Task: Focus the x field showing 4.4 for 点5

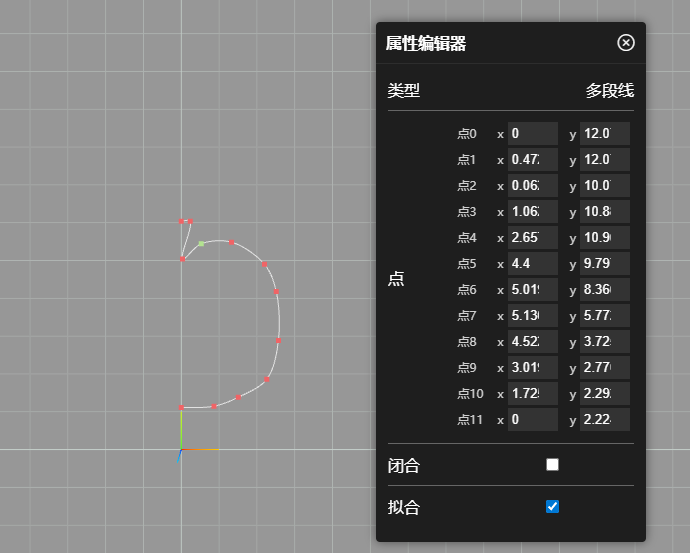Action: (x=532, y=264)
